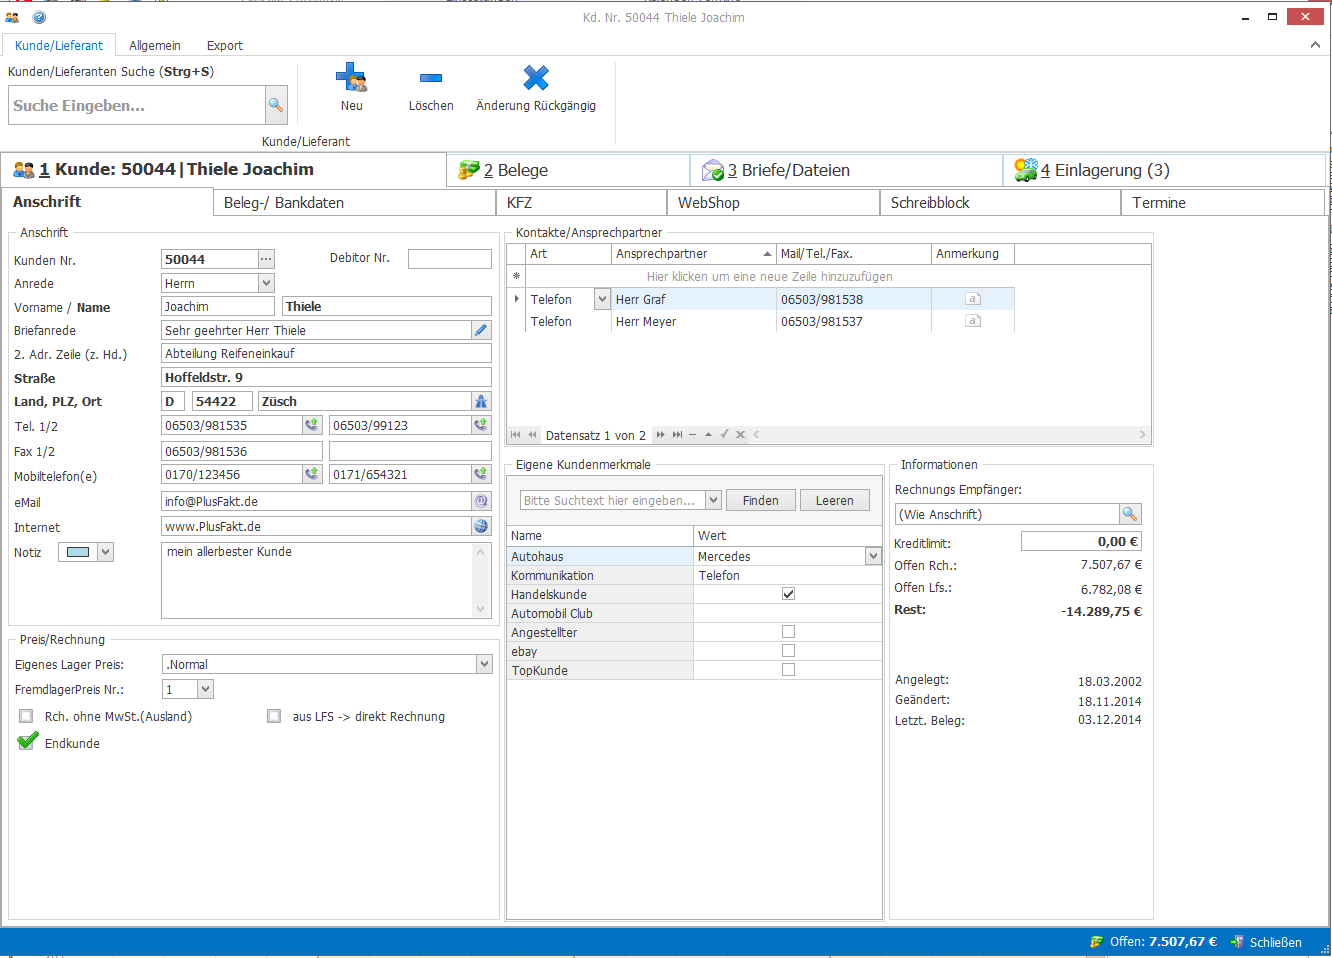1332x958 pixels.
Task: Open Art dropdown in Herr Graf row
Action: click(602, 299)
